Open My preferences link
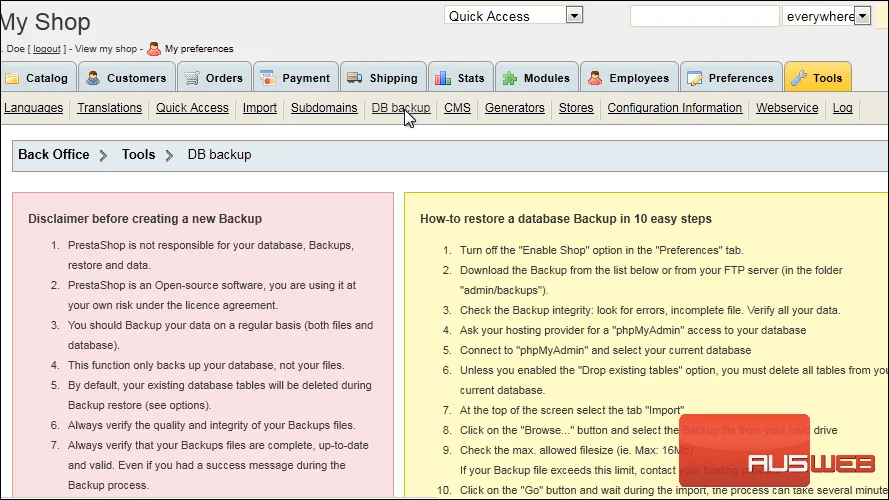The width and height of the screenshot is (889, 500). tap(199, 49)
